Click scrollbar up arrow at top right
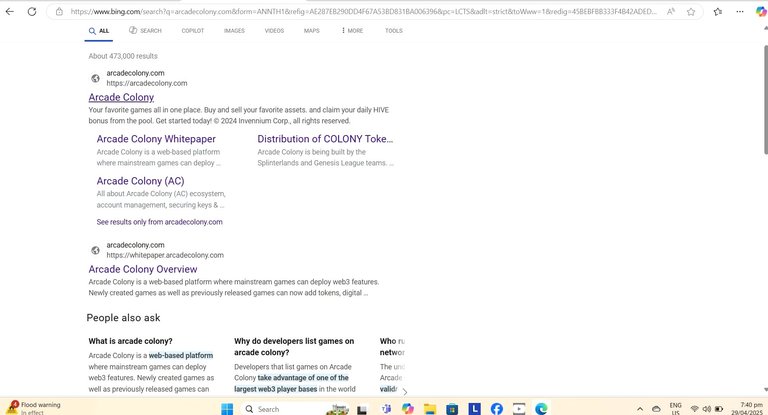This screenshot has width=768, height=415. 765,29
